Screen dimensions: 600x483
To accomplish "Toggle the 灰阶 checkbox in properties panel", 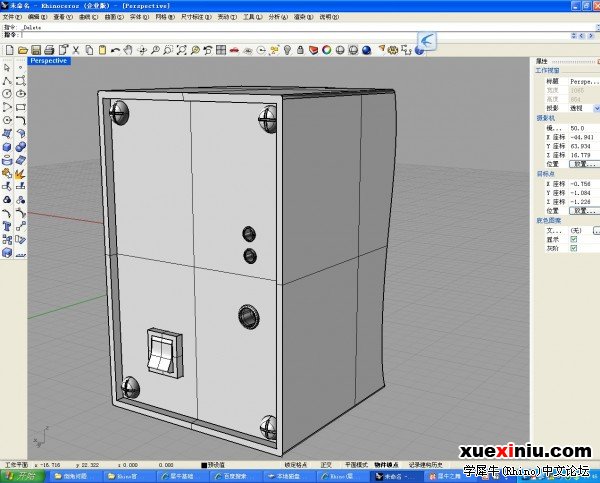I will click(574, 248).
